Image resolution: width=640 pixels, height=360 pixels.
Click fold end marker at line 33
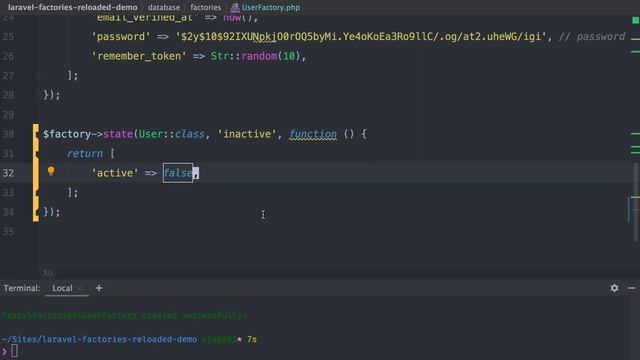(36, 192)
